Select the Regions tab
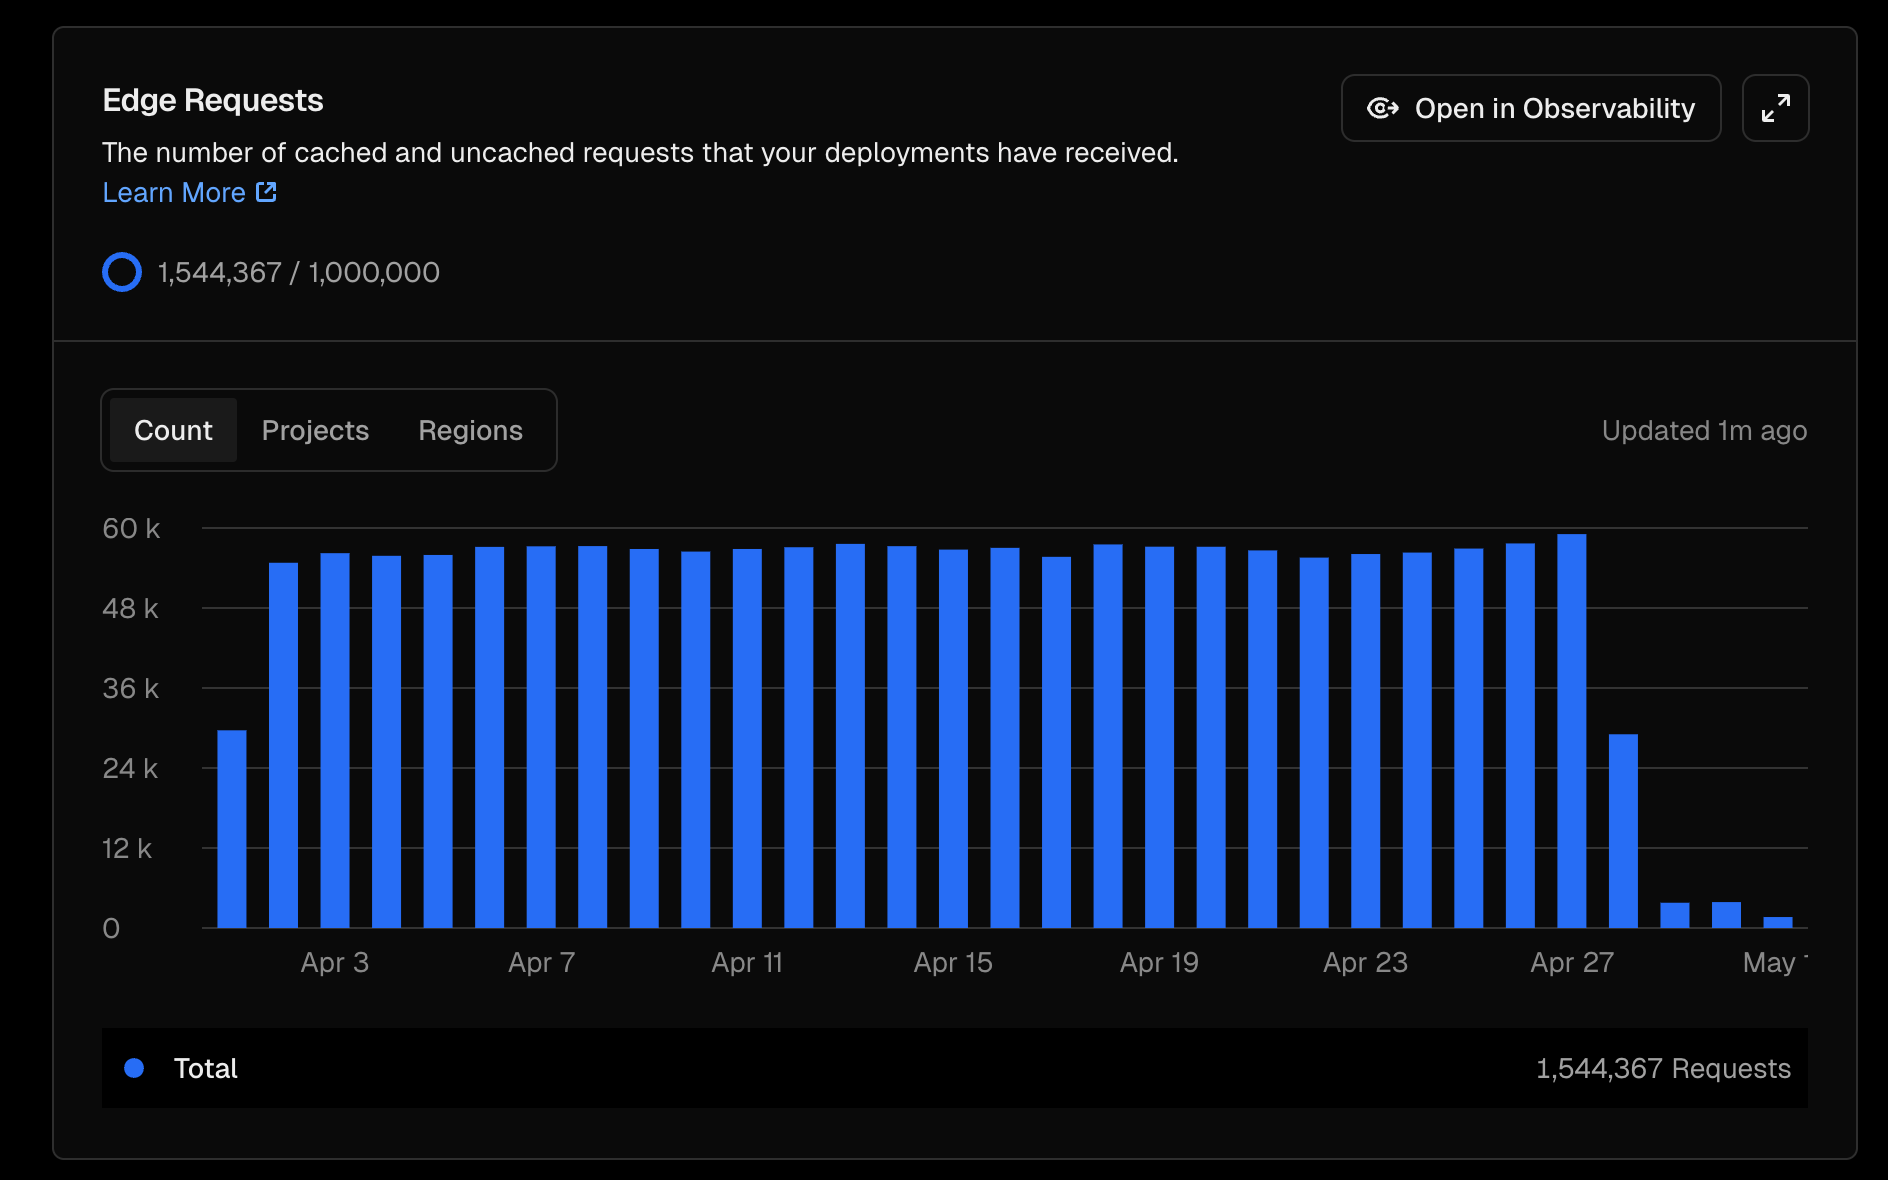 (470, 430)
